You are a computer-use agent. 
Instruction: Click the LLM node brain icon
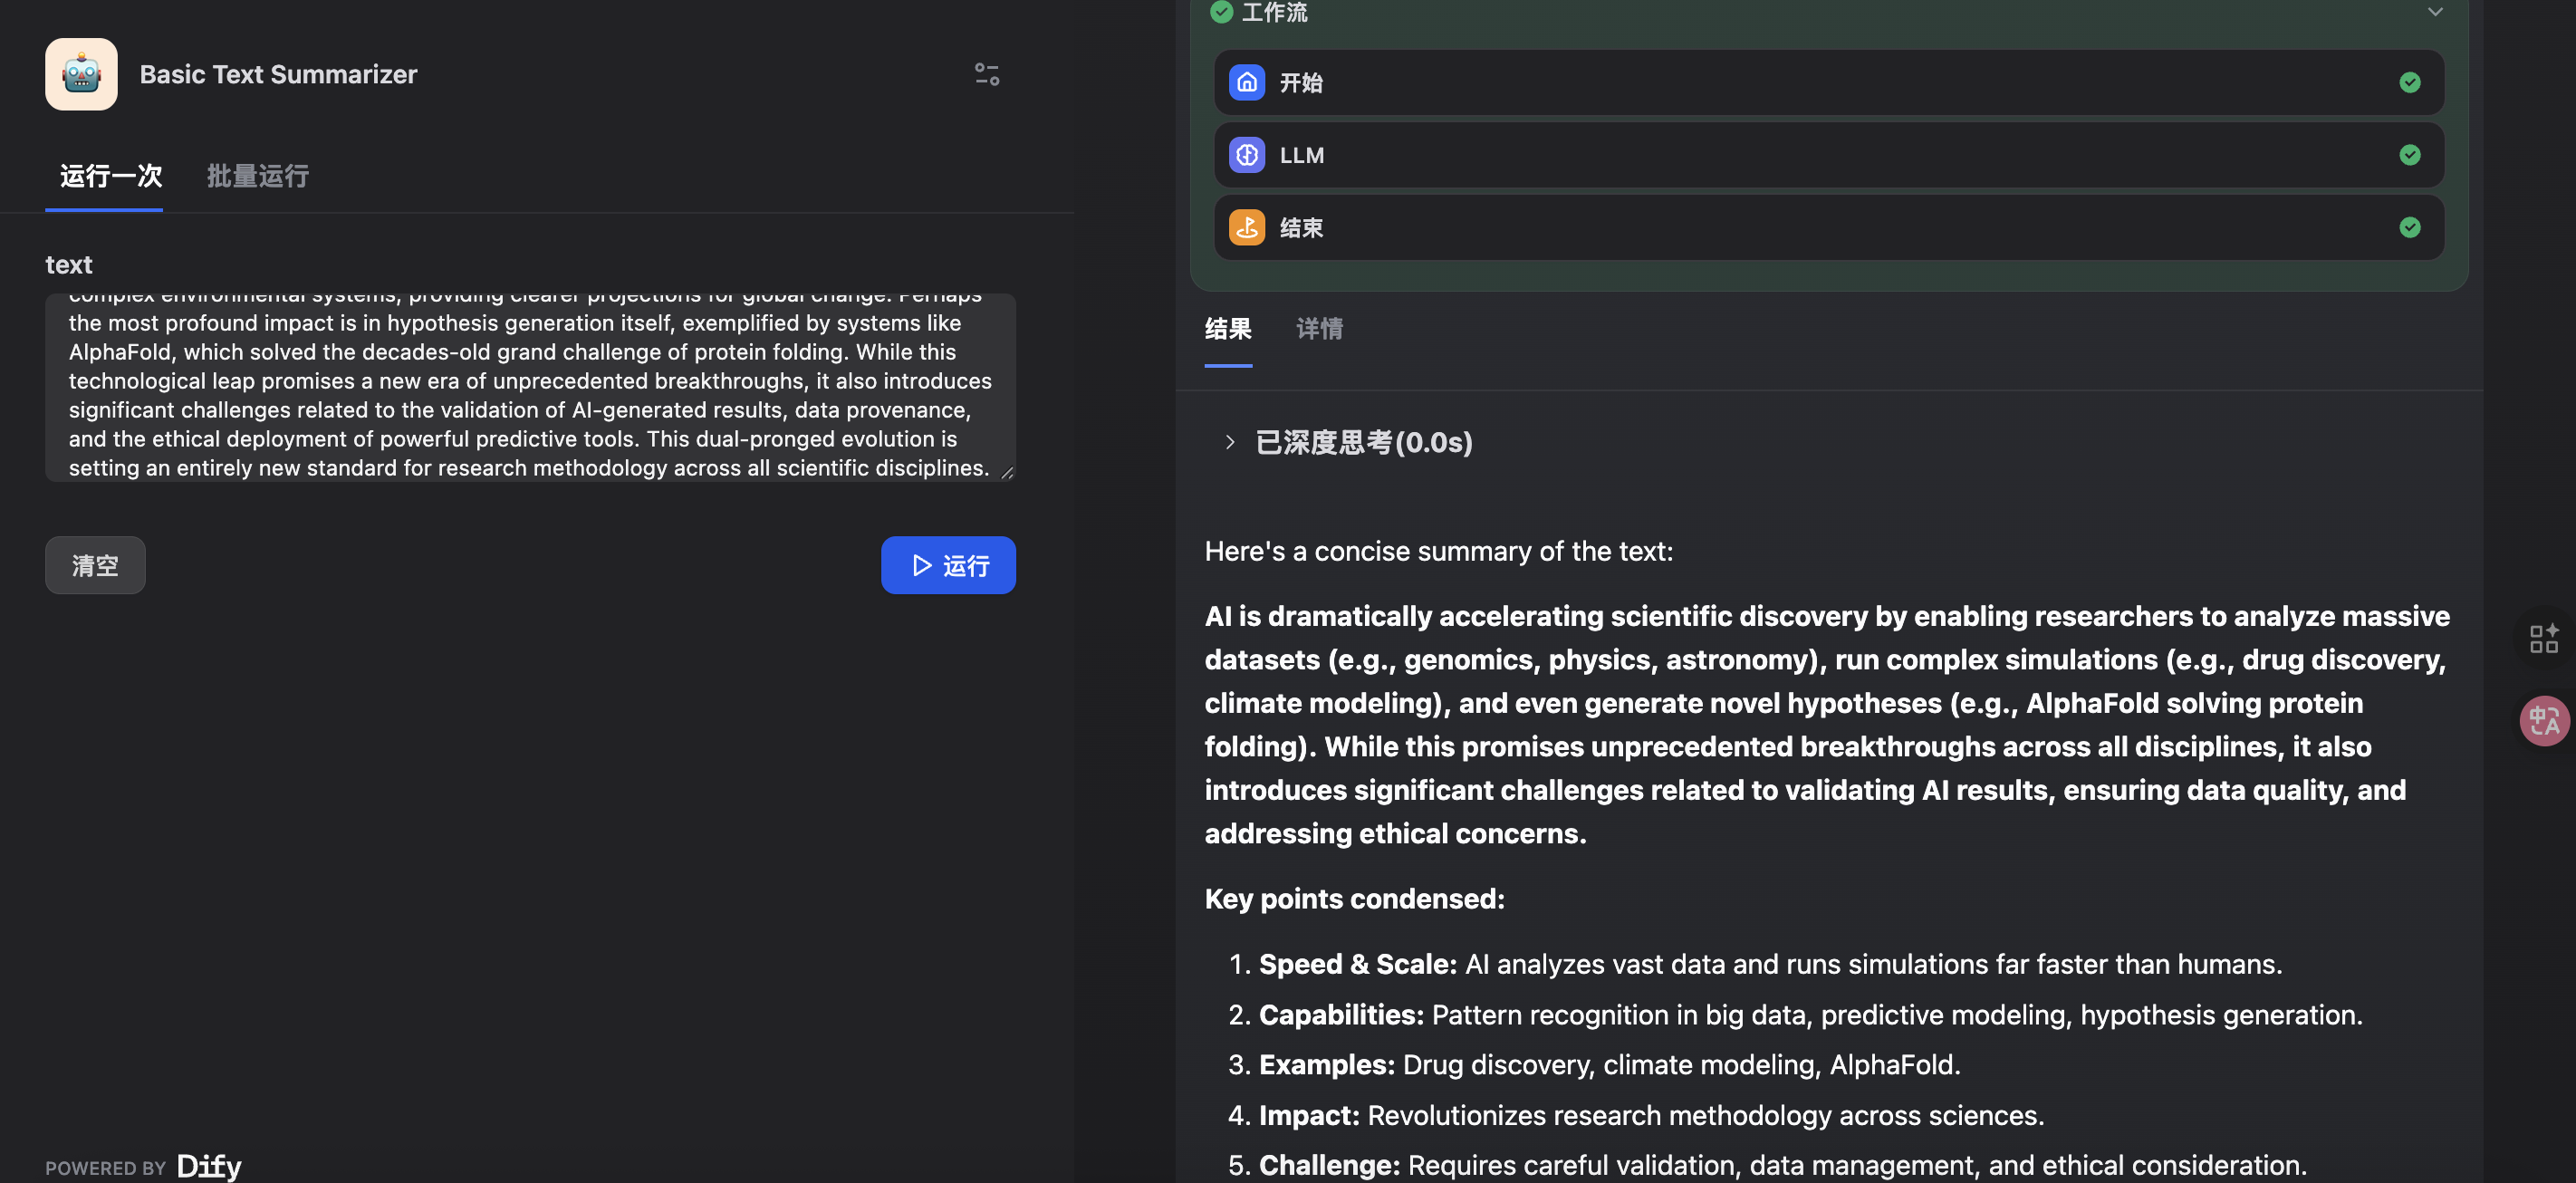pos(1246,155)
